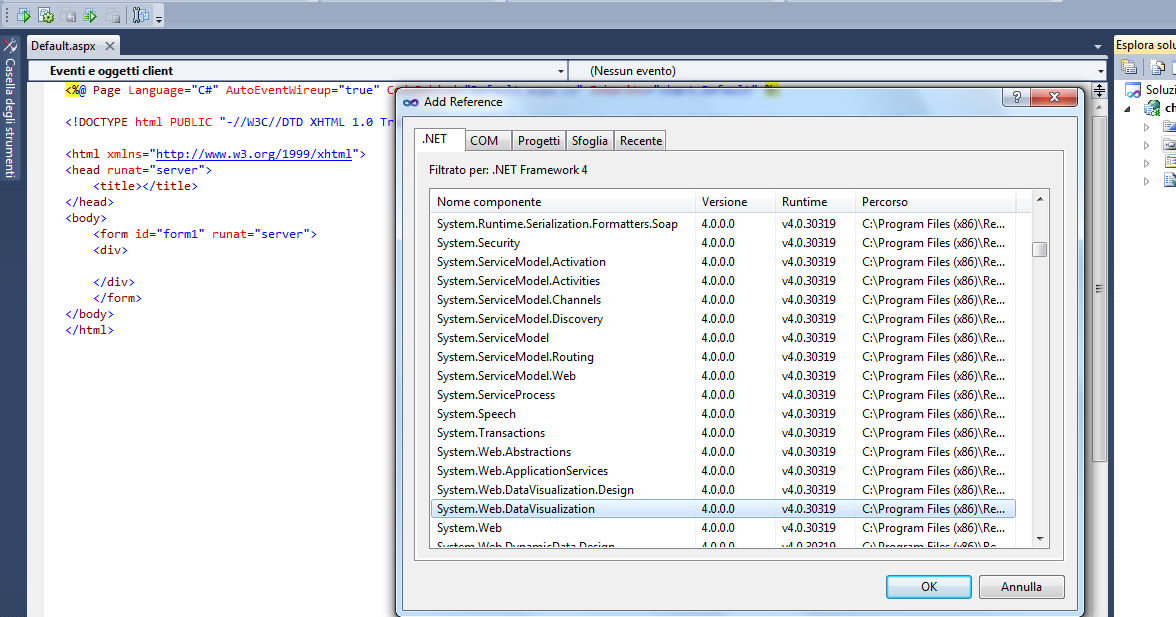Screen dimensions: 1176x617
Task: Click the Start debugging toolbar icon
Action: pos(23,15)
